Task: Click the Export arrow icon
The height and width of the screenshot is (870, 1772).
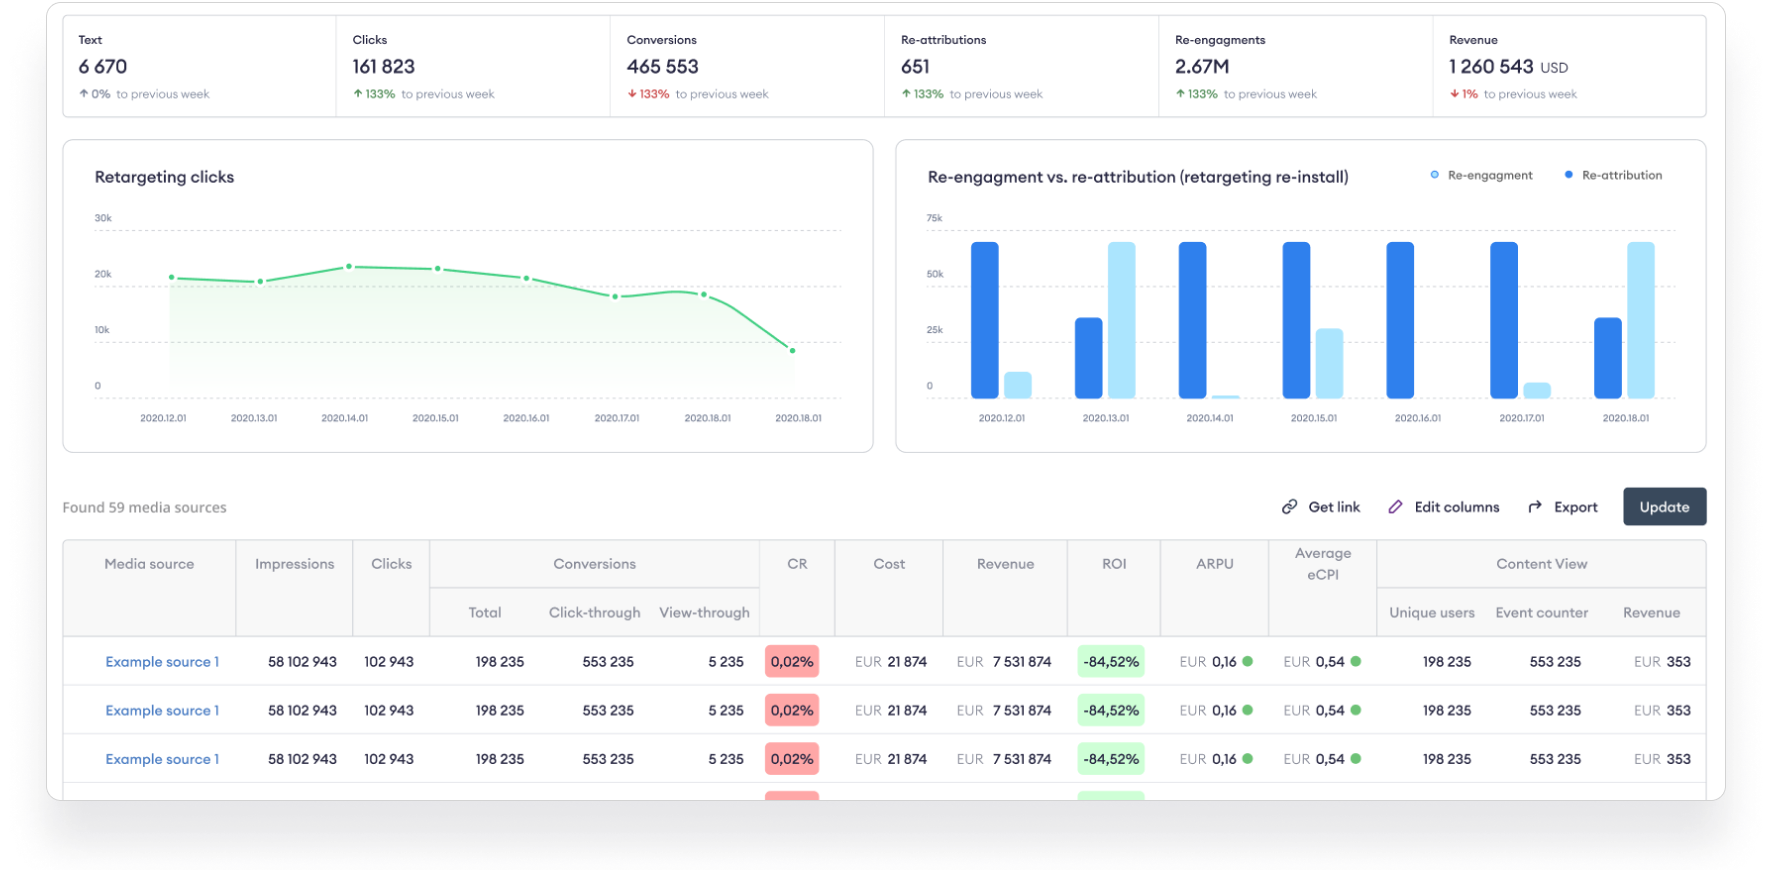Action: (x=1535, y=507)
